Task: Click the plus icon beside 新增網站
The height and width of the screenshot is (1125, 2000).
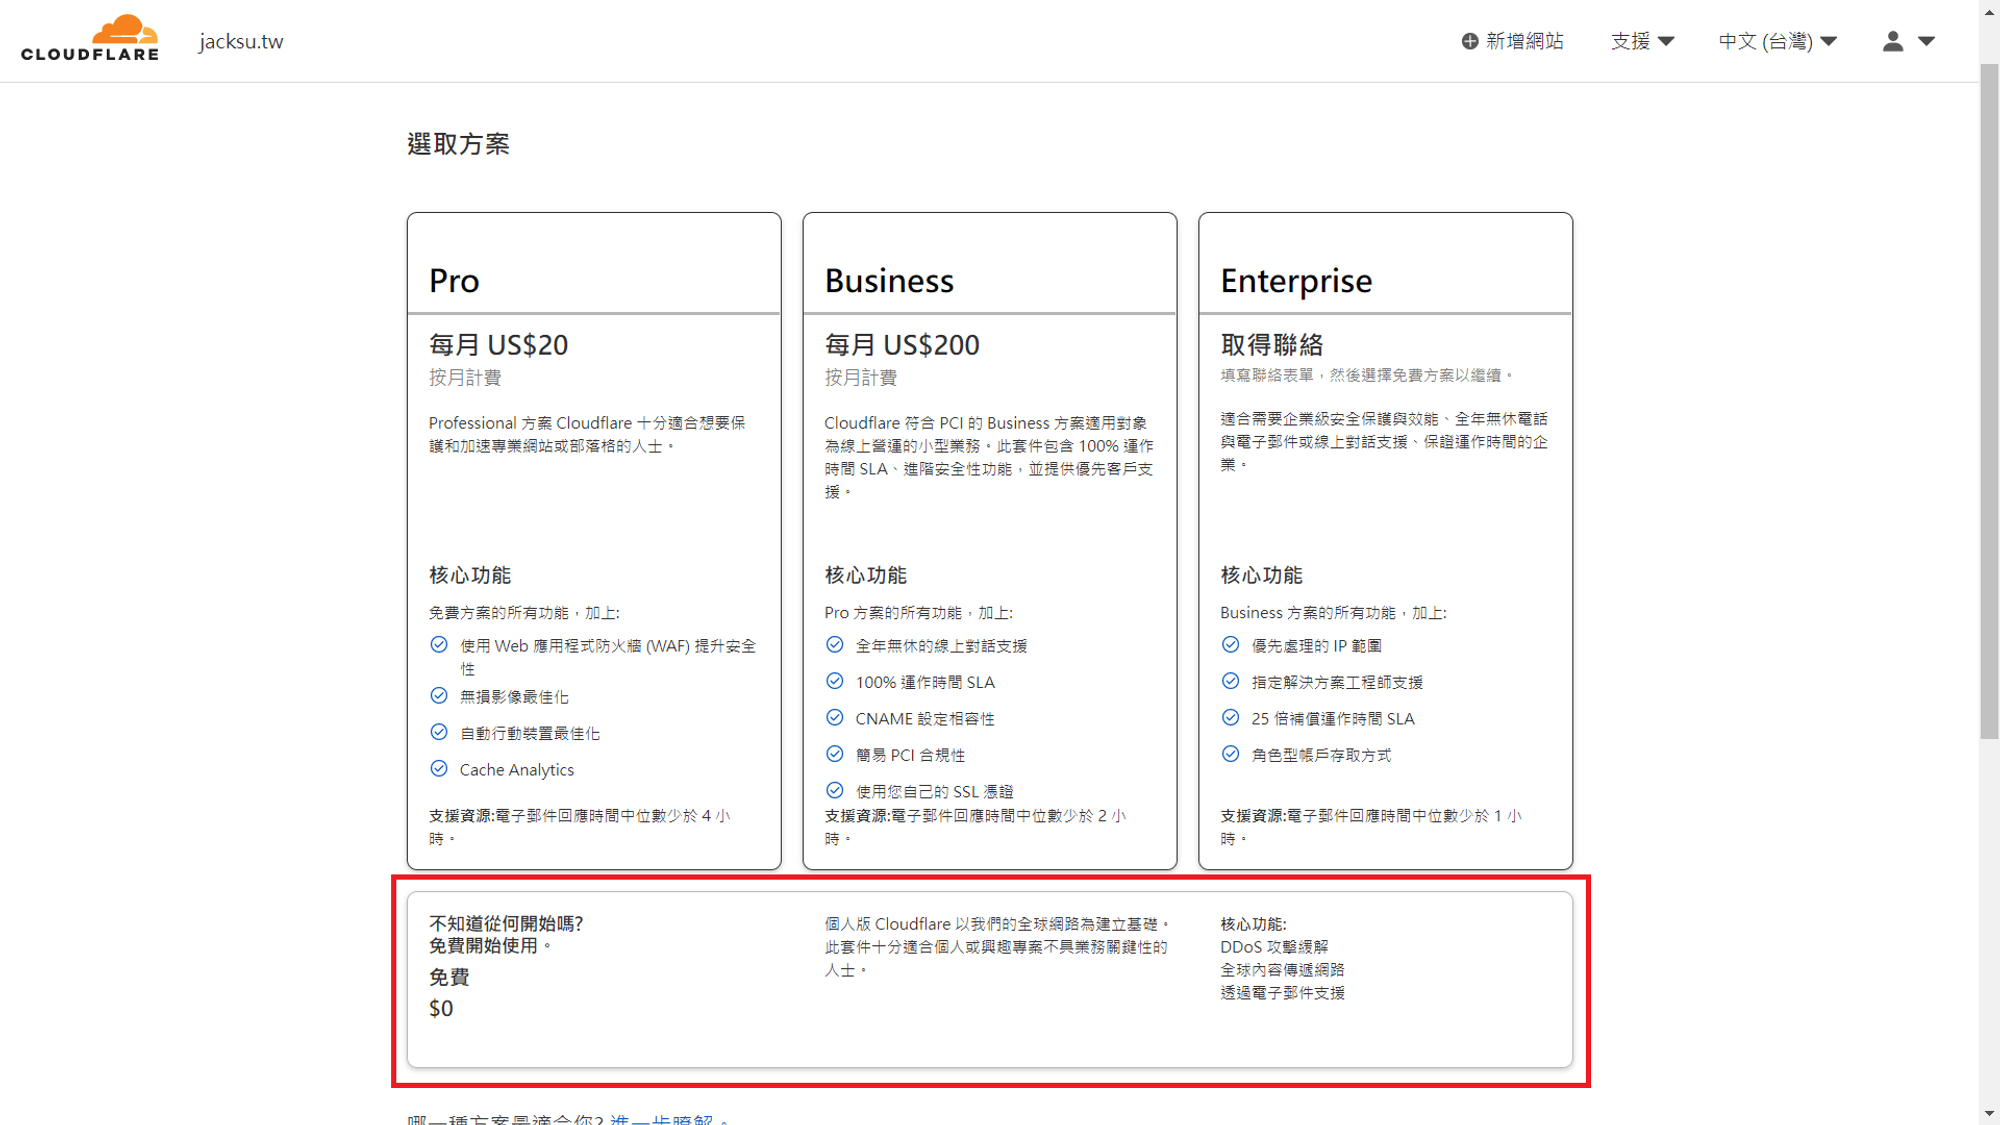Action: (x=1469, y=41)
